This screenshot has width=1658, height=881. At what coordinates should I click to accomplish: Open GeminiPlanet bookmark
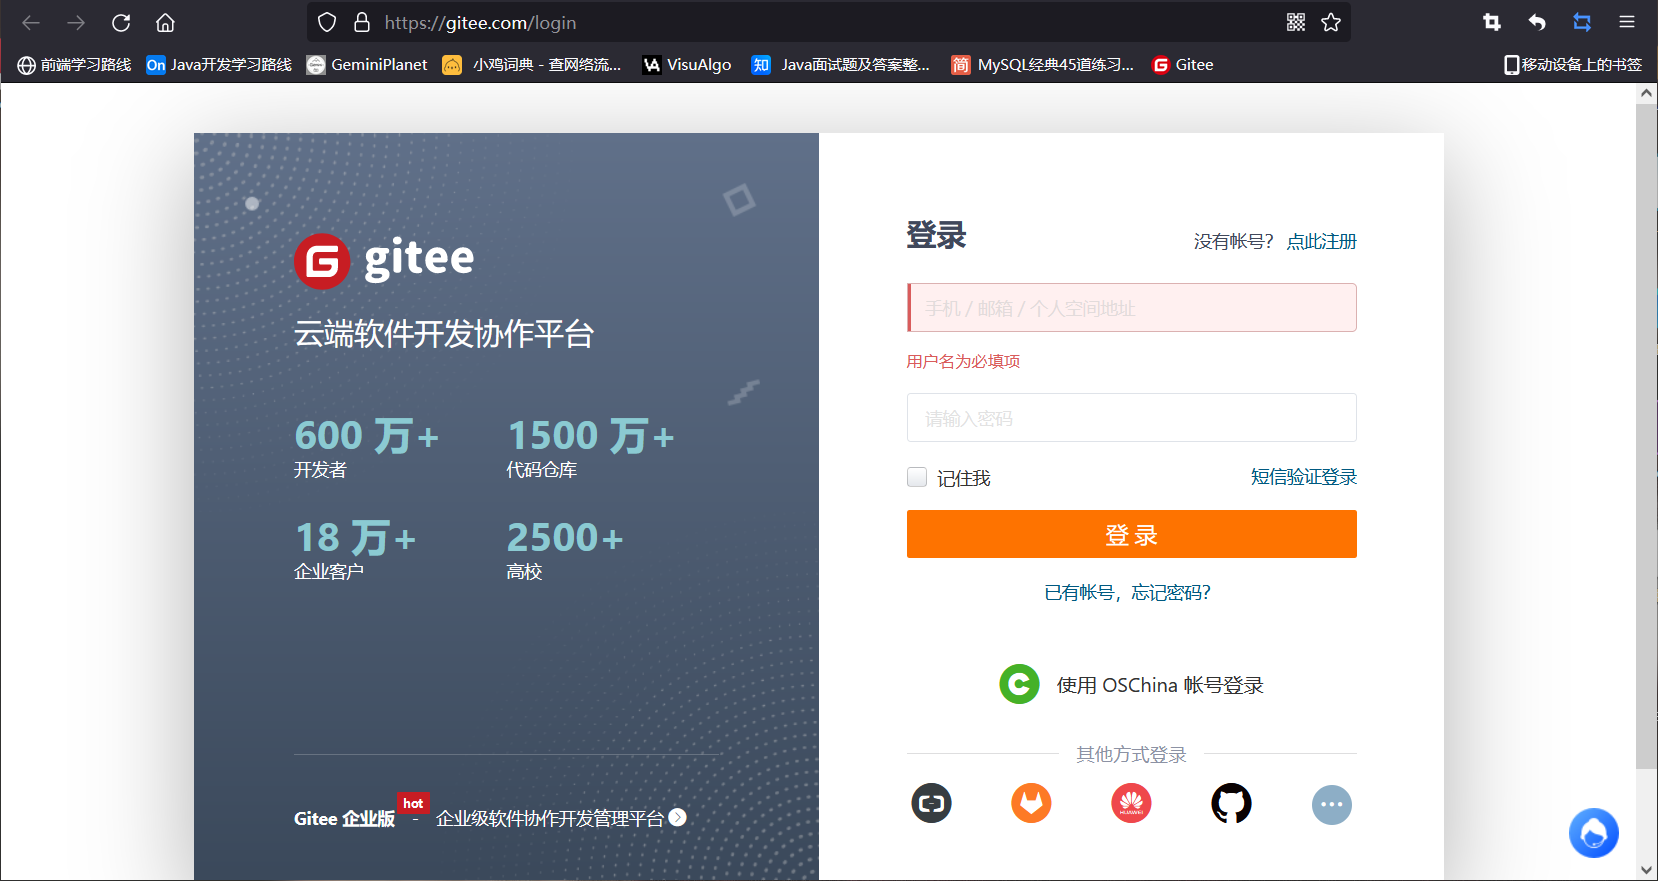(367, 64)
